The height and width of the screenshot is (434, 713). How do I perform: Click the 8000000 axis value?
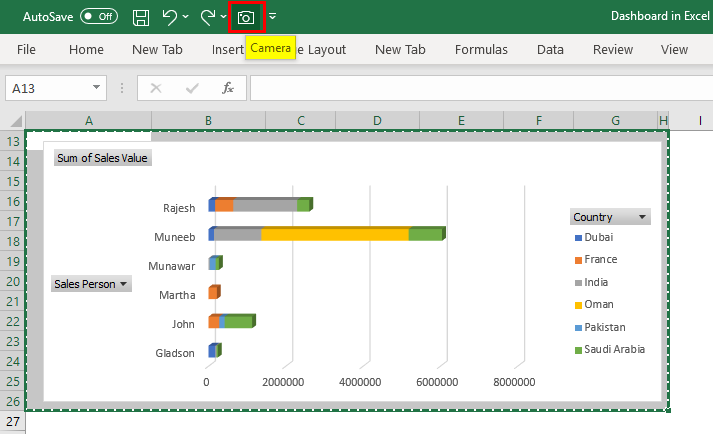click(514, 382)
